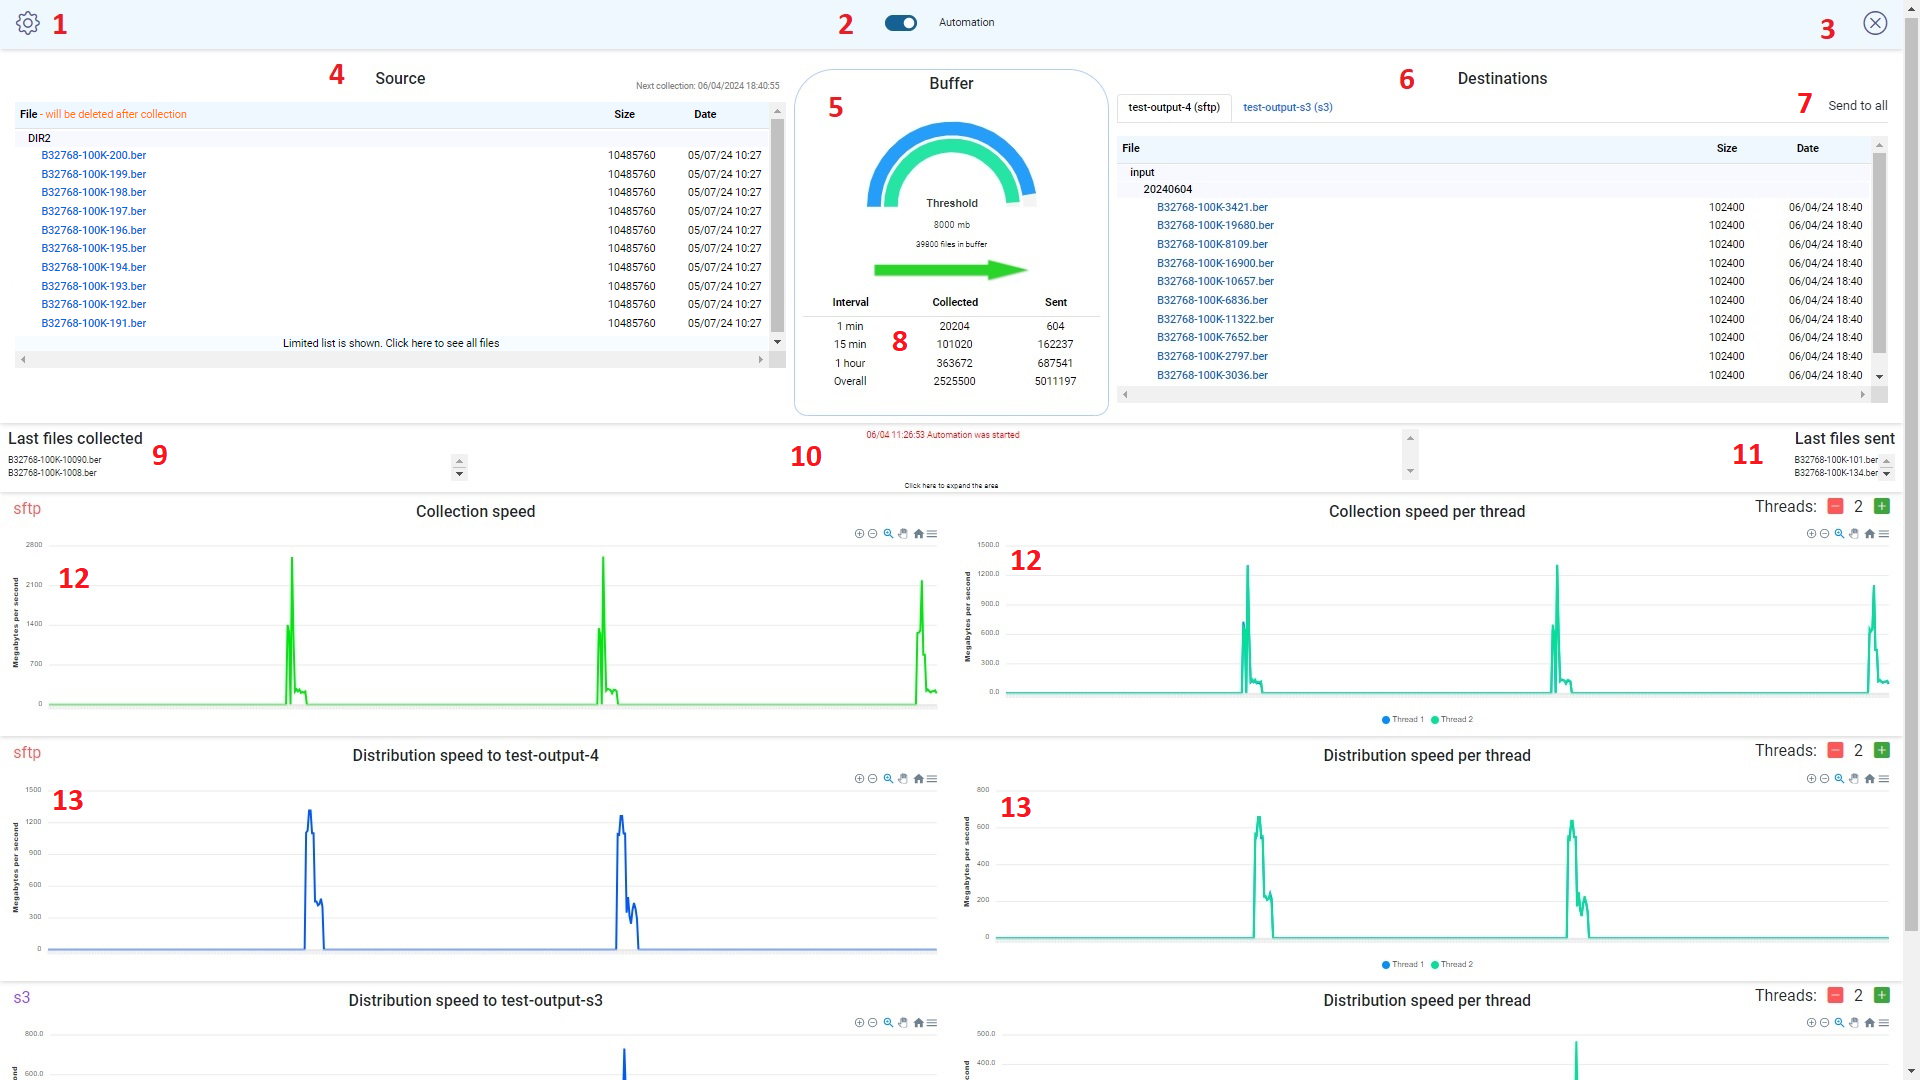Activate the pan hand tool on Collection speed chart
This screenshot has width=1920, height=1080.
click(903, 534)
